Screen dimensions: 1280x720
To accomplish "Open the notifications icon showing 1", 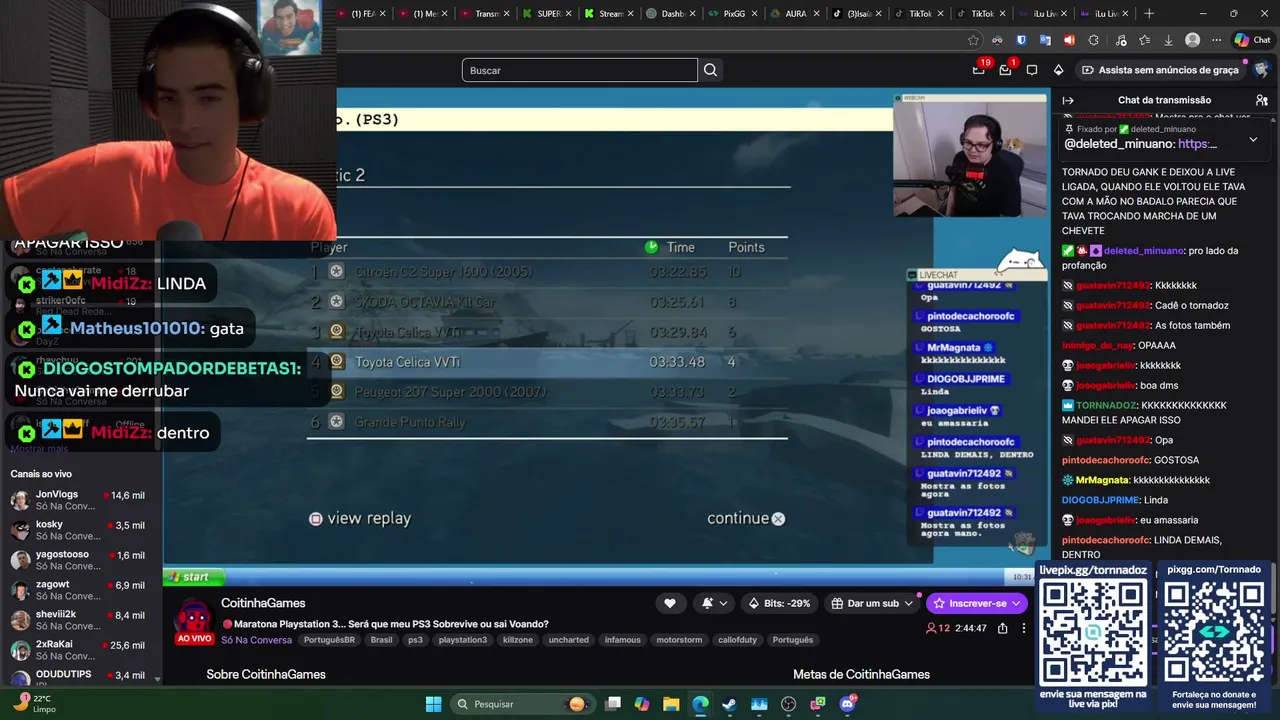I will (x=1006, y=70).
